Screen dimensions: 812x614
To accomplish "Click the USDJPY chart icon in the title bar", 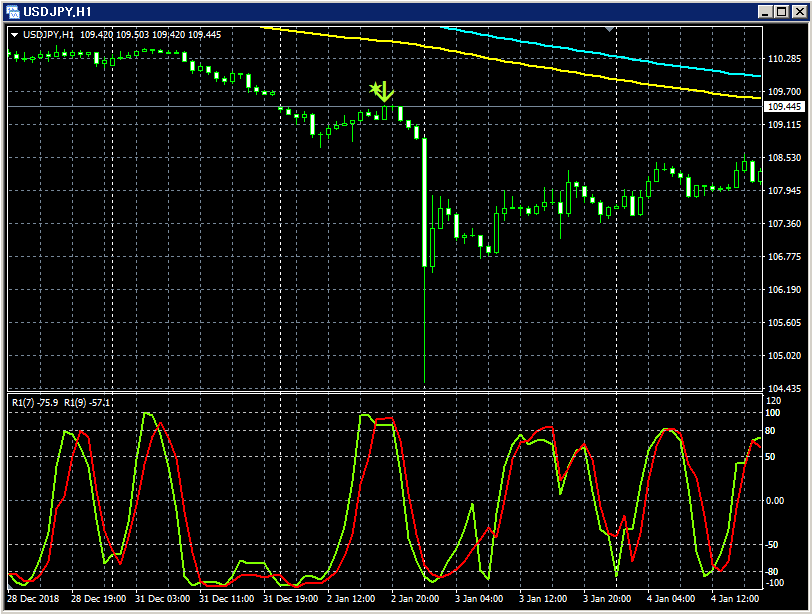I will click(x=11, y=10).
